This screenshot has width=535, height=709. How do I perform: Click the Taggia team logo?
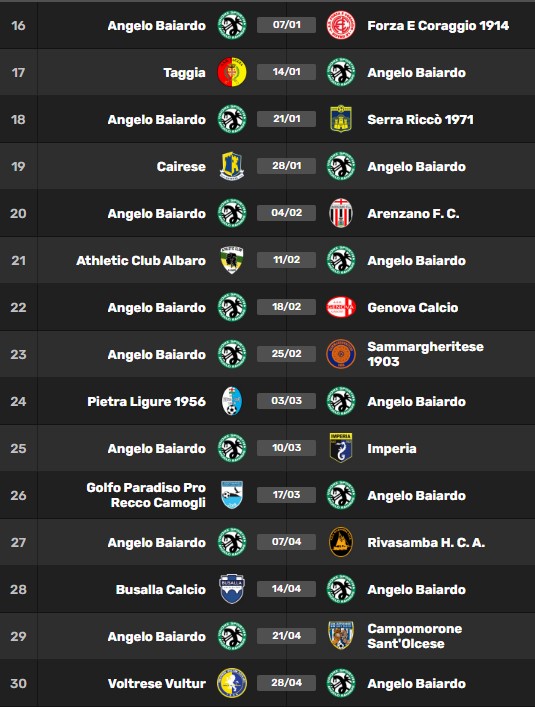(232, 72)
